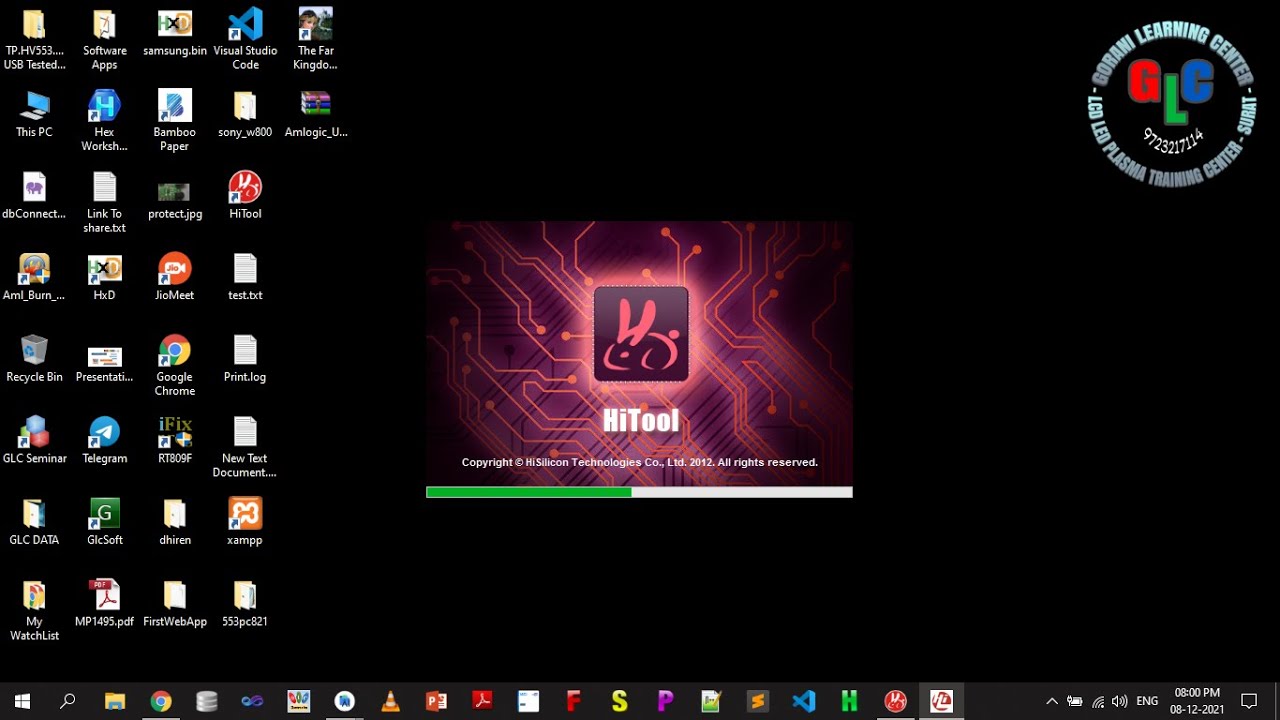The height and width of the screenshot is (720, 1280).
Task: Open File Explorer from the taskbar
Action: pyautogui.click(x=115, y=701)
